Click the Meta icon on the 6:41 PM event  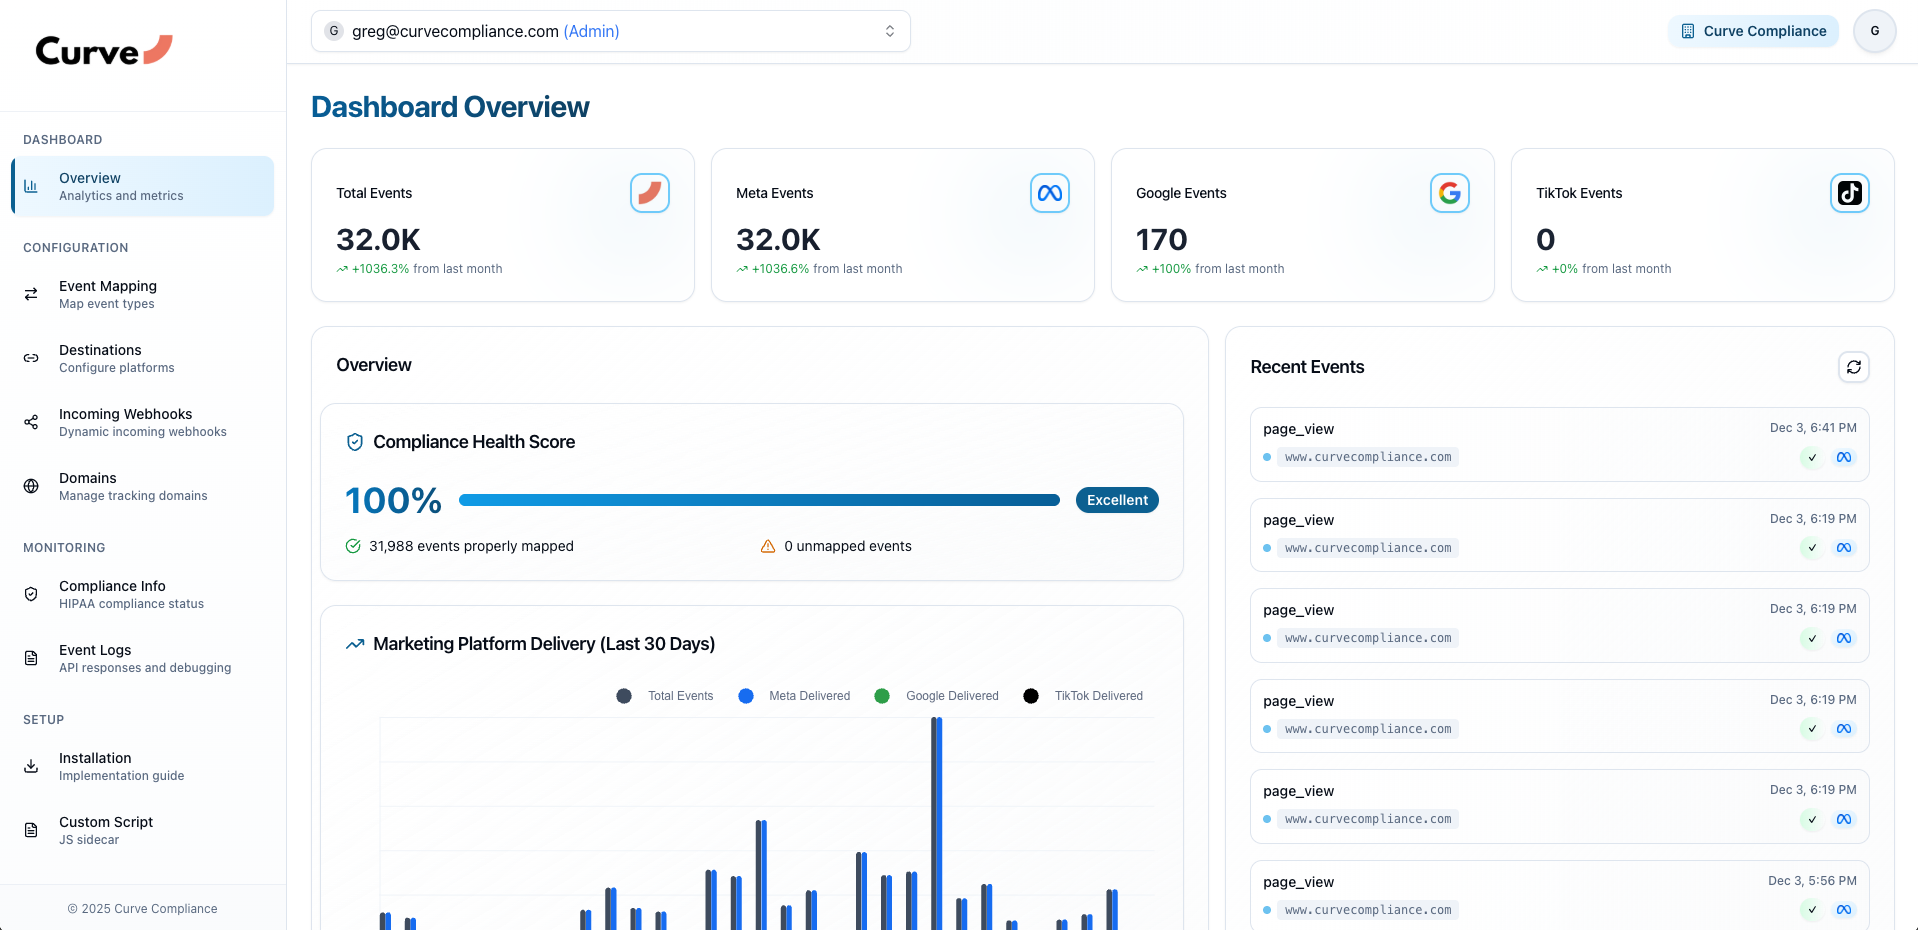pos(1844,457)
